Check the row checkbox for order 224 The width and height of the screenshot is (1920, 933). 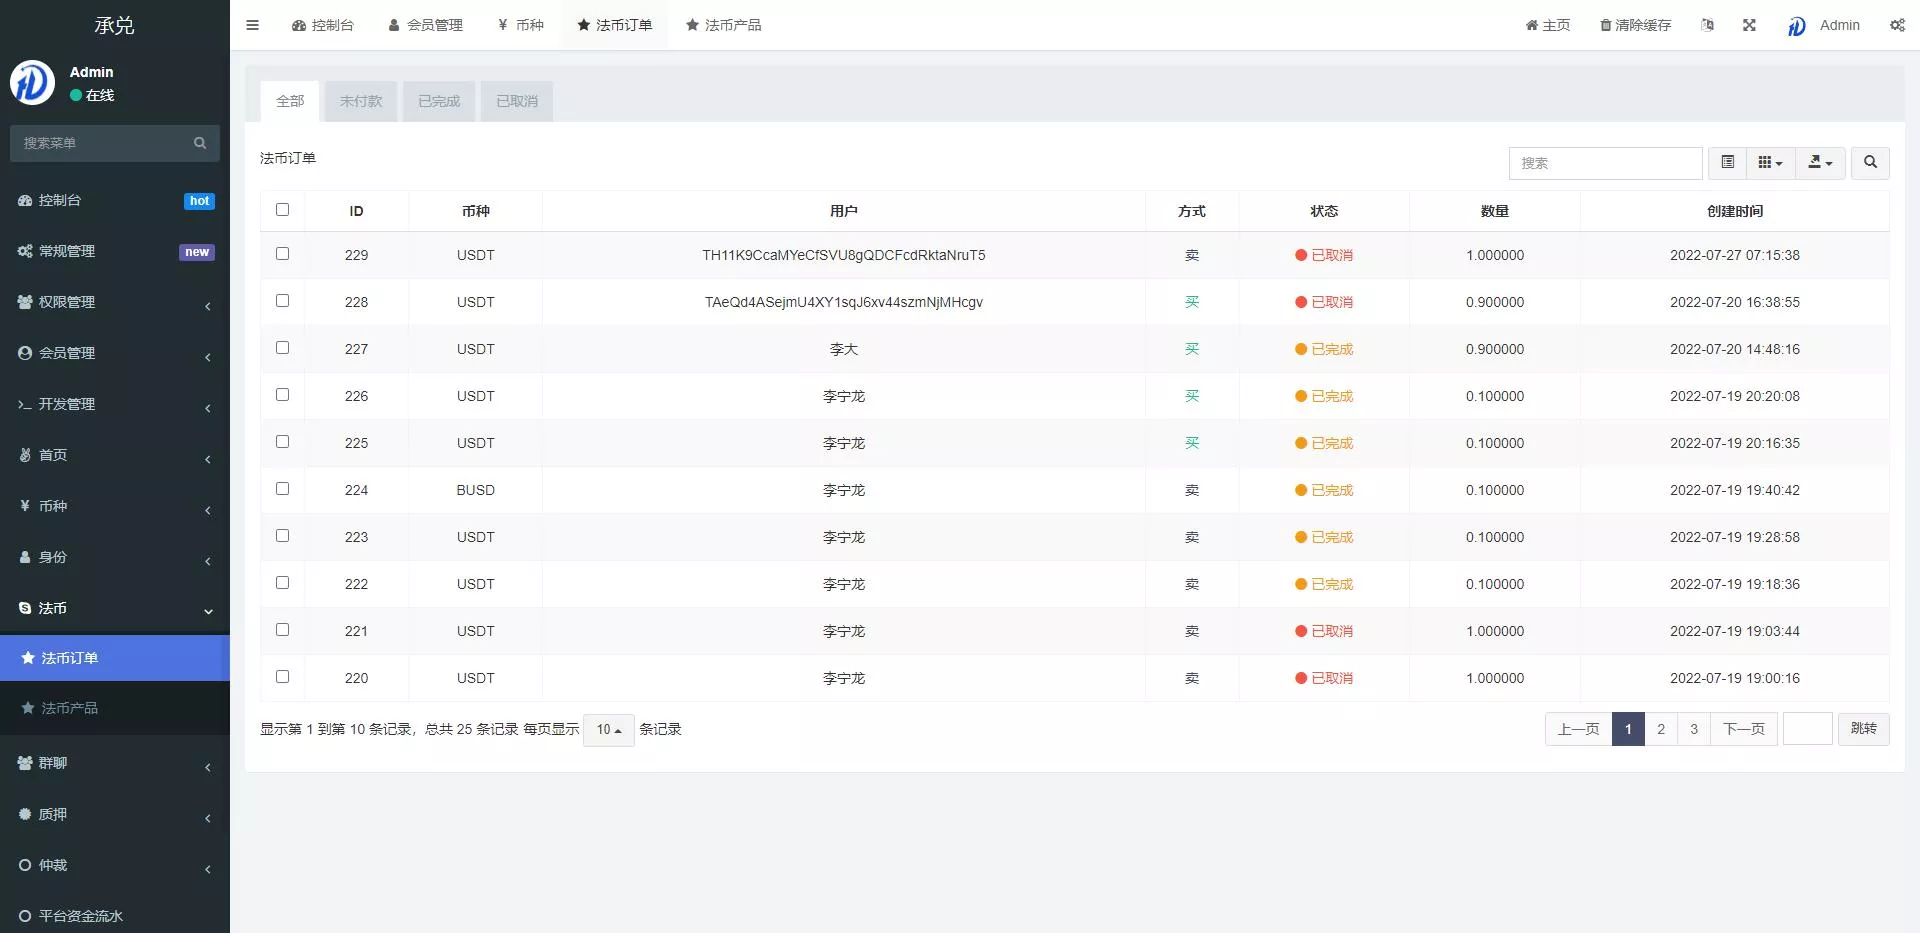(282, 489)
